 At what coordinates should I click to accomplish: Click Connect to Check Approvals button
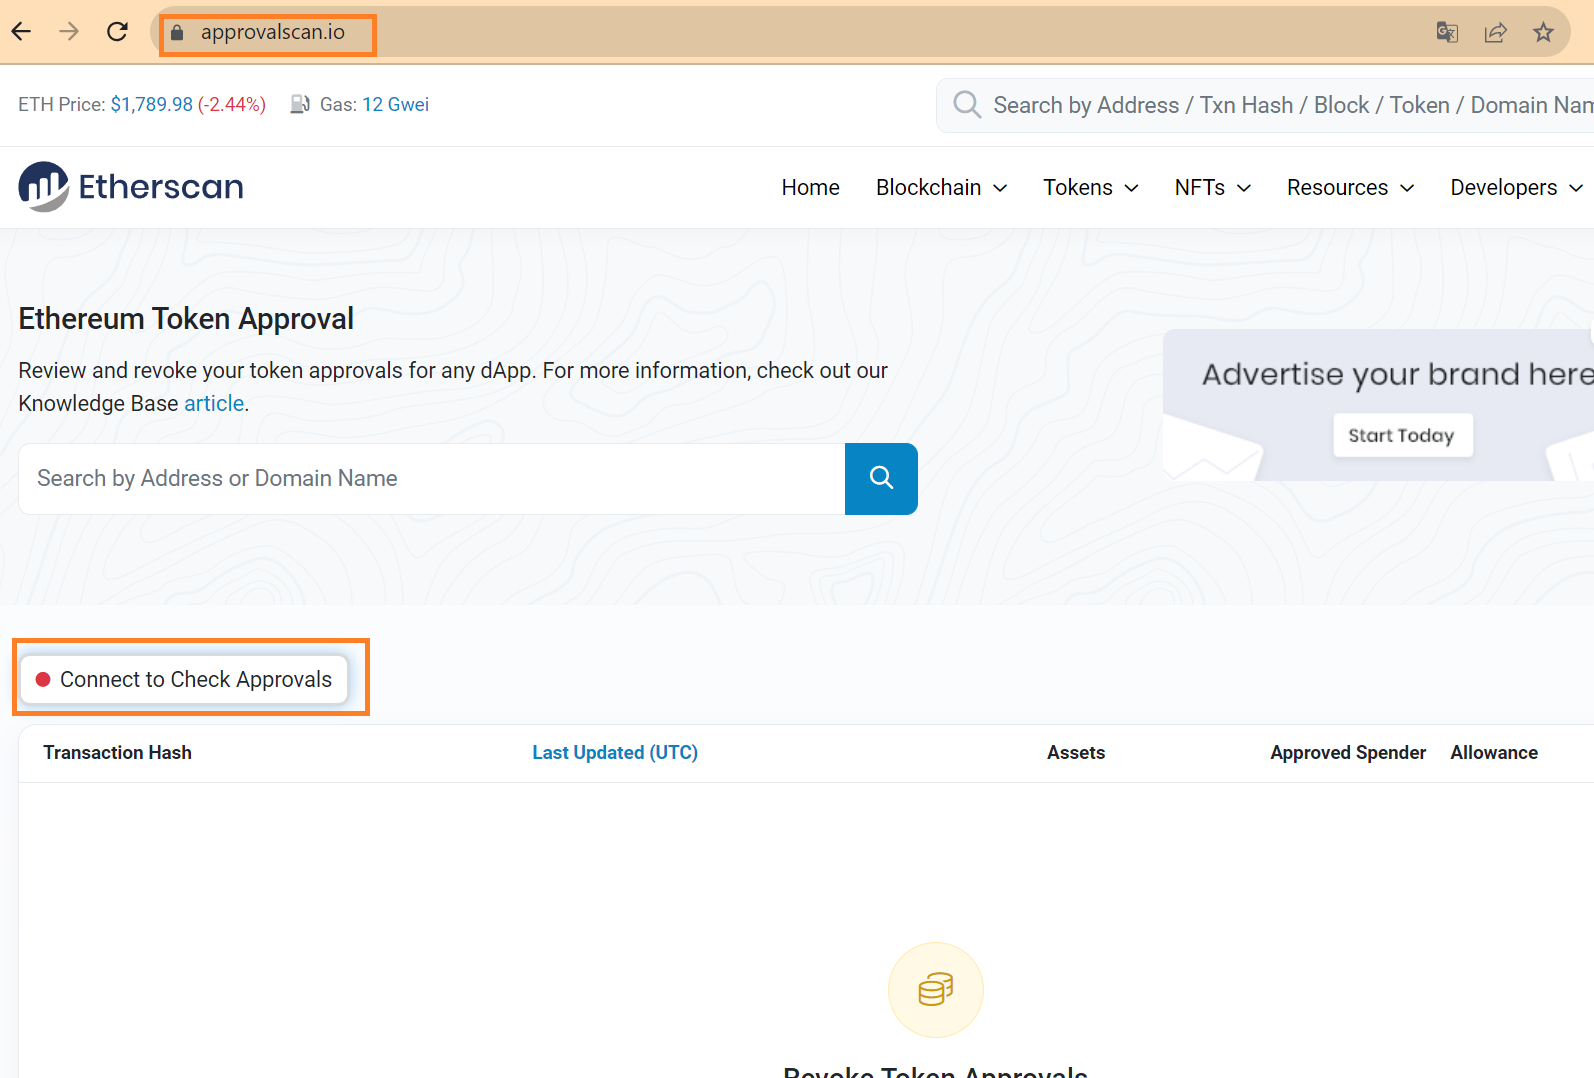click(x=184, y=680)
